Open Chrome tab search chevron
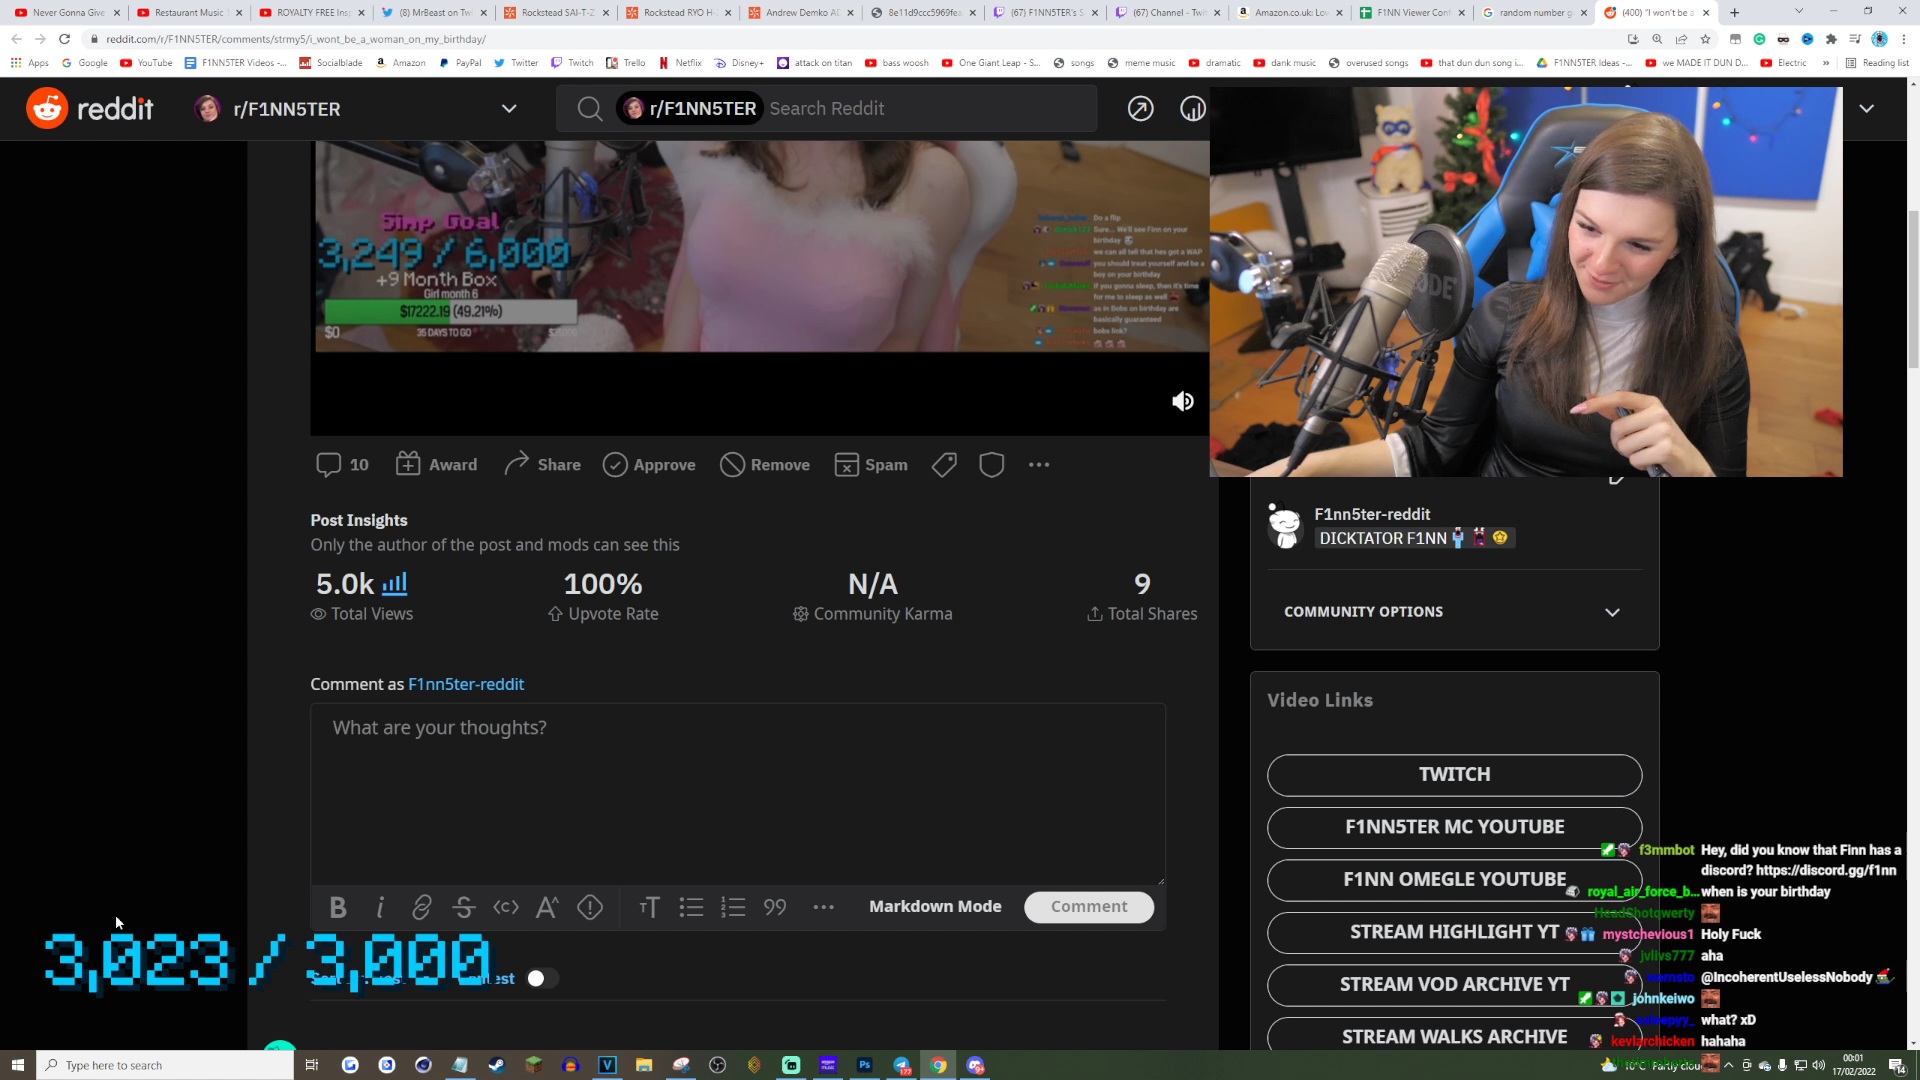 click(1798, 12)
